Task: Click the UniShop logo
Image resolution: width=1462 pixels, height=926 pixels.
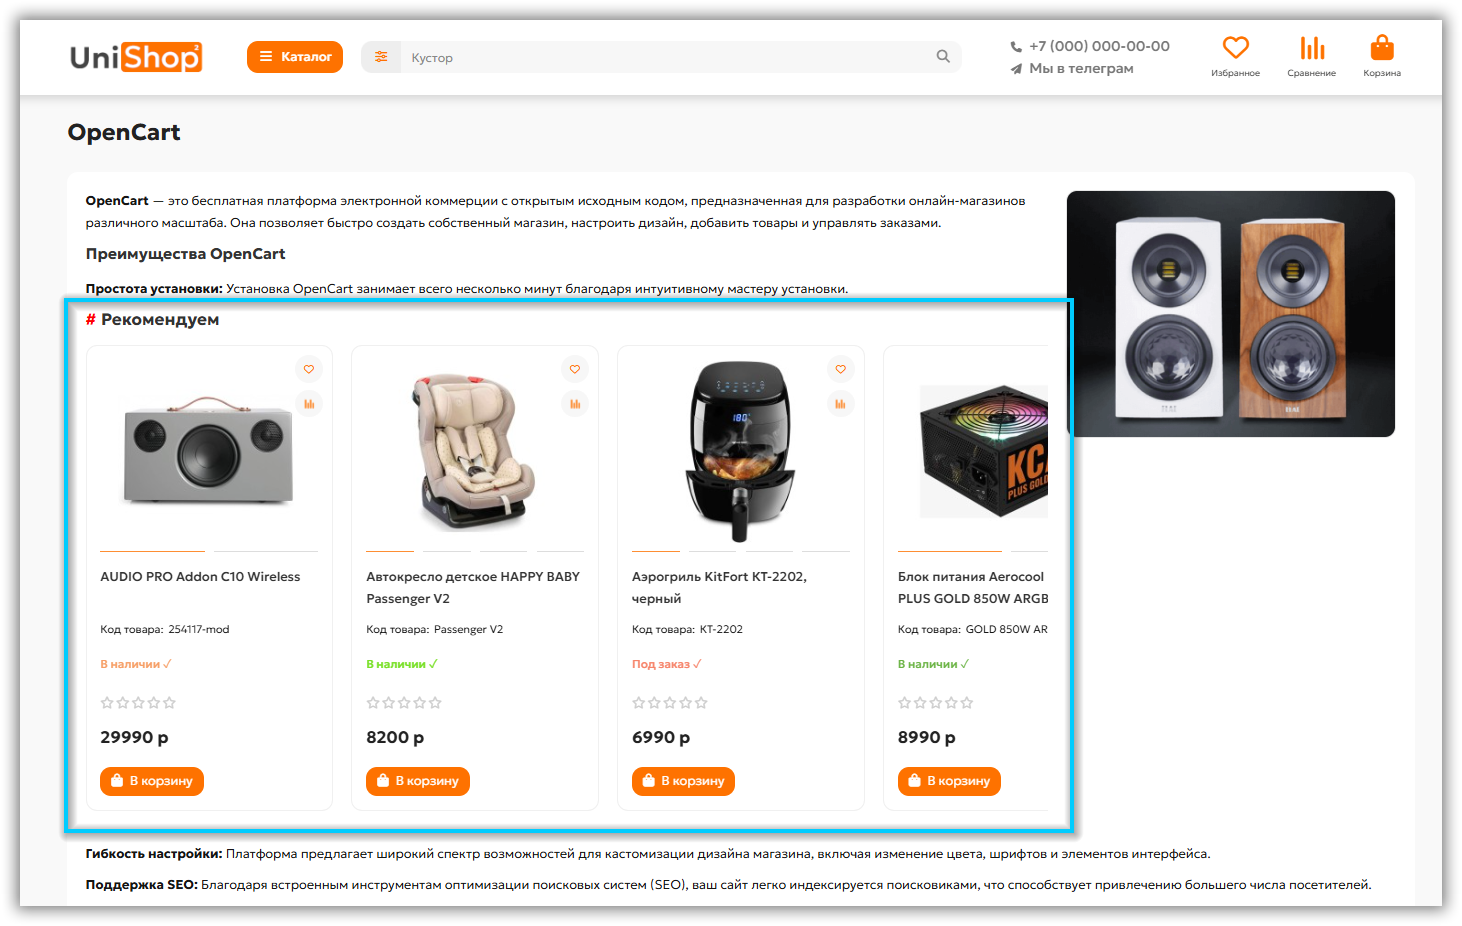Action: click(136, 57)
